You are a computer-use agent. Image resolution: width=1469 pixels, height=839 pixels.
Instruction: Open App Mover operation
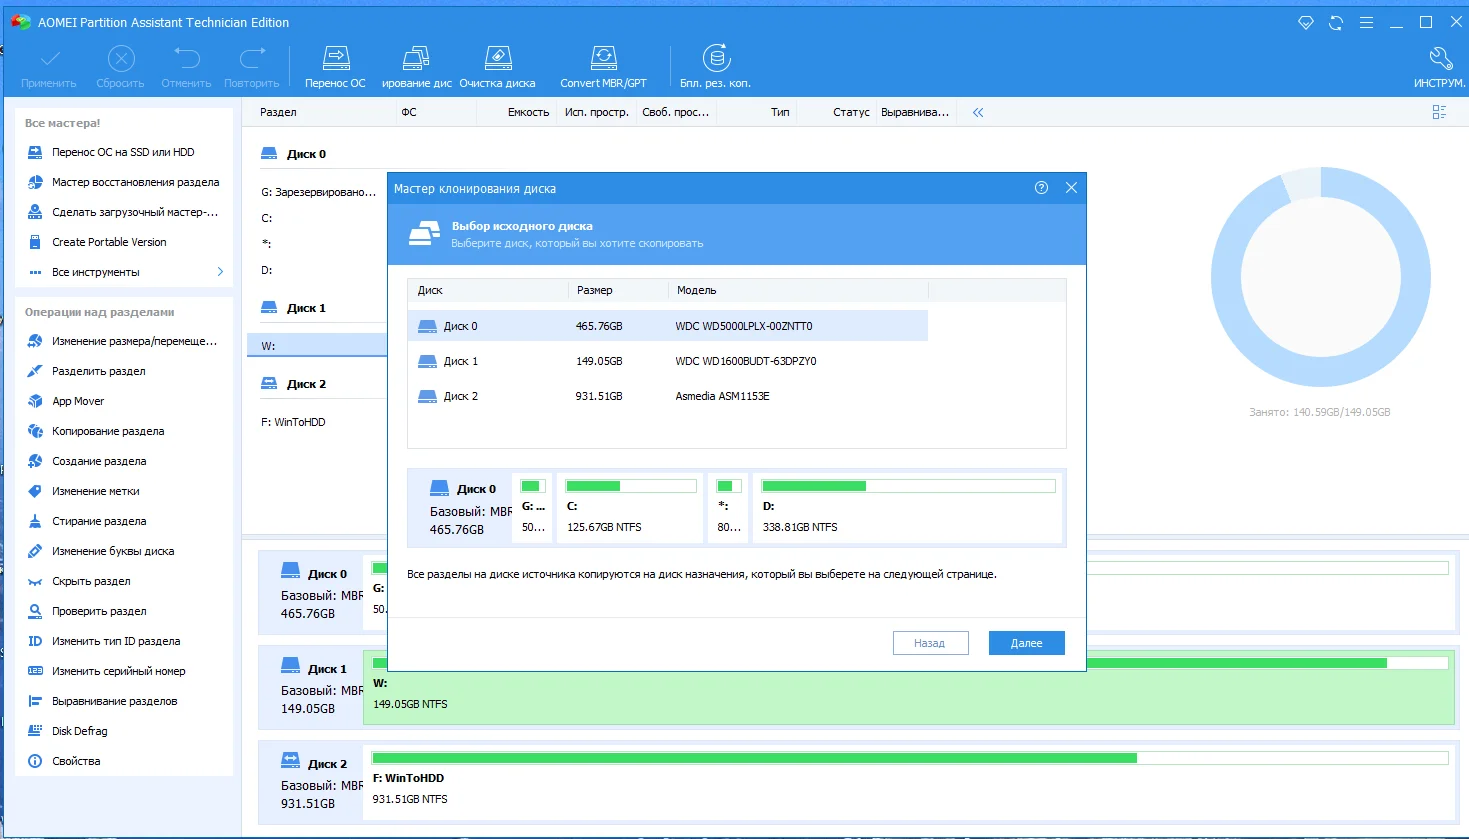[78, 401]
